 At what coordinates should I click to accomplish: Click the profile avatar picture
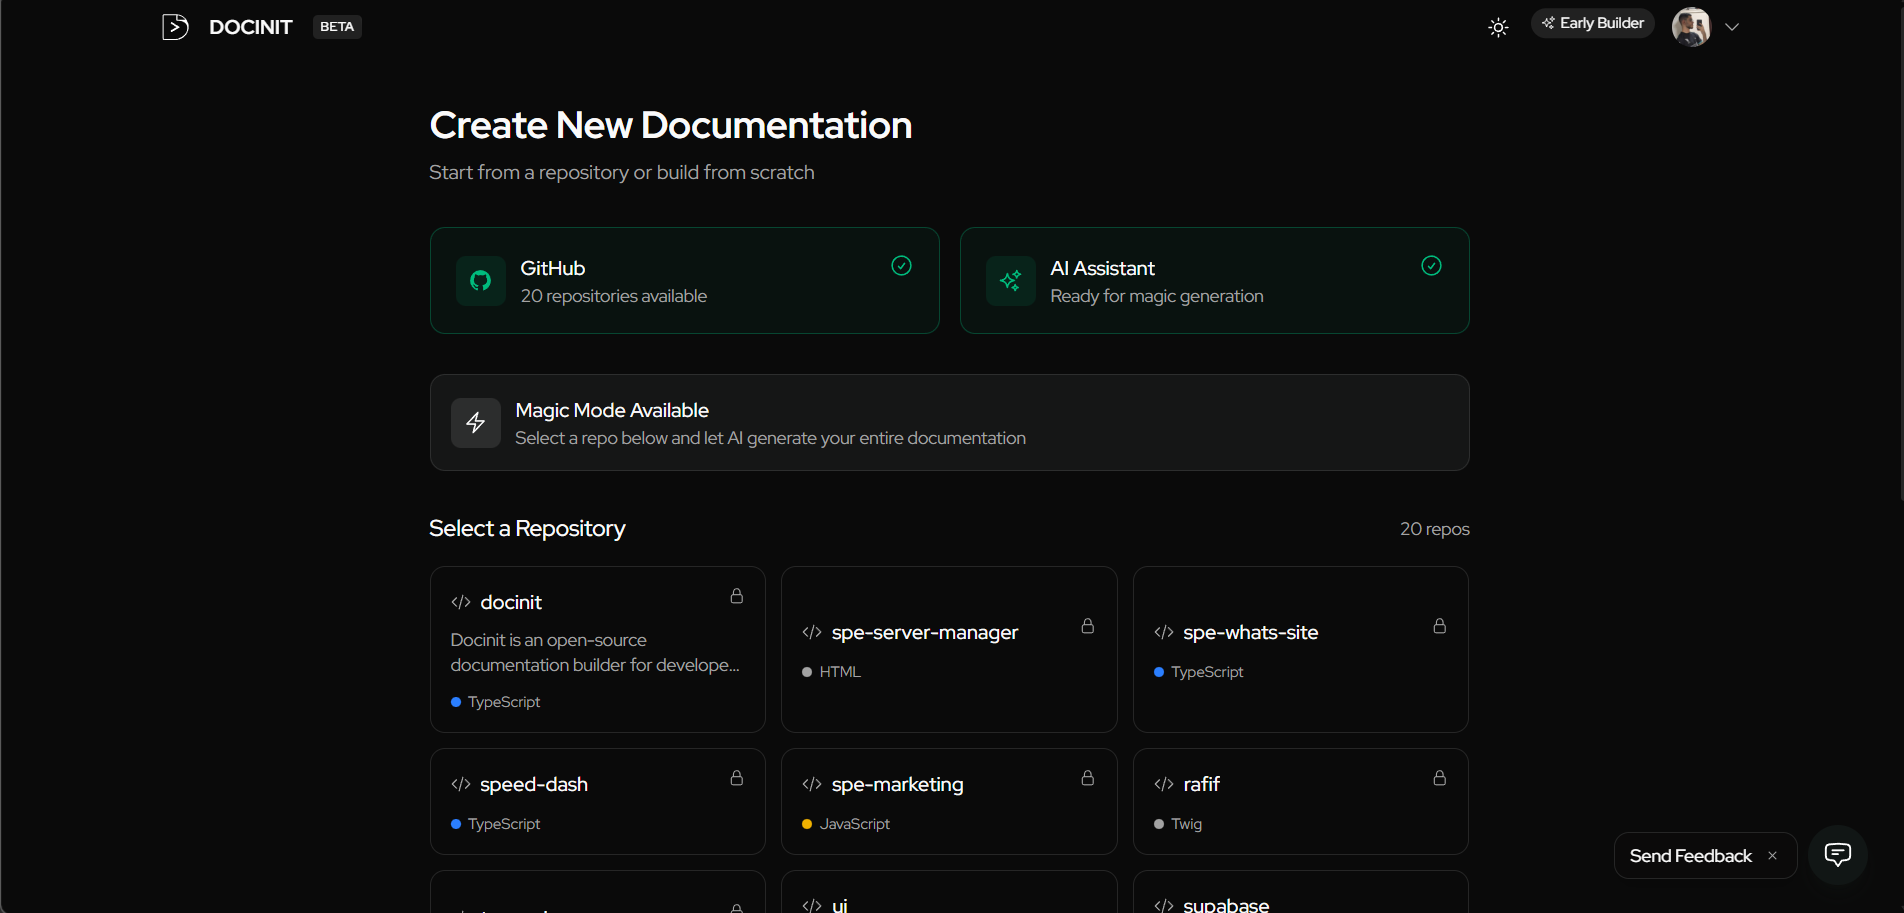pos(1690,26)
